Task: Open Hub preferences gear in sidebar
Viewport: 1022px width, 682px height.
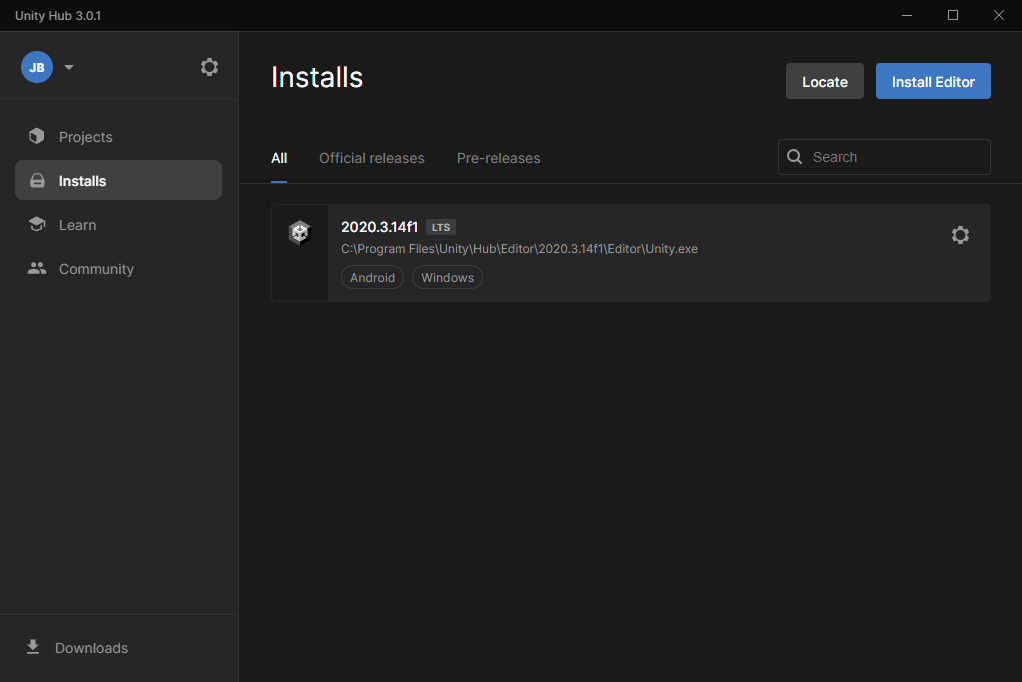Action: click(209, 67)
